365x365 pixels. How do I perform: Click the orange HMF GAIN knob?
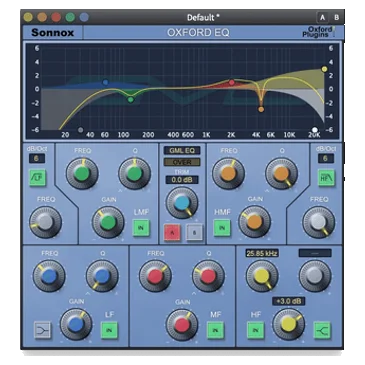[255, 222]
